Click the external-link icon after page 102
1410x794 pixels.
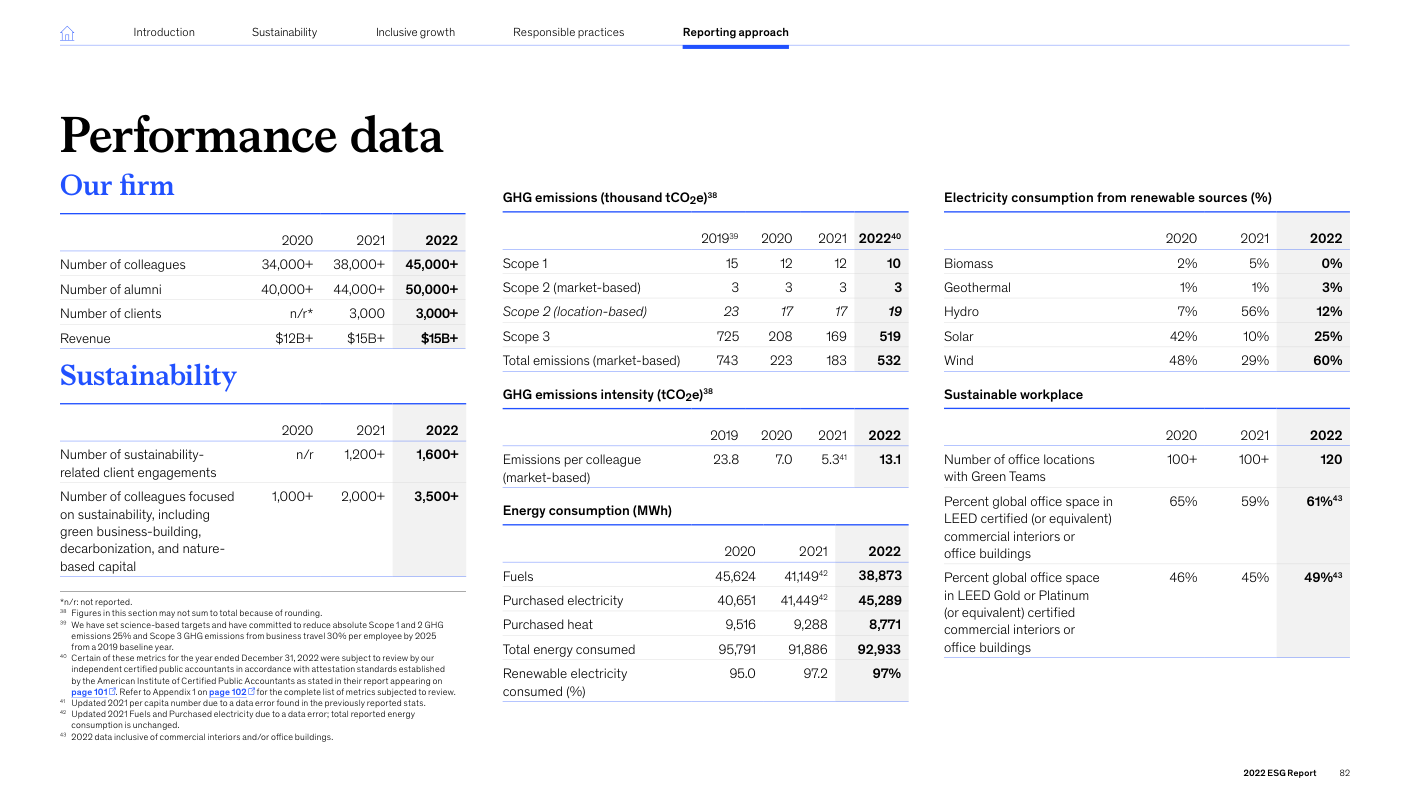[x=251, y=692]
